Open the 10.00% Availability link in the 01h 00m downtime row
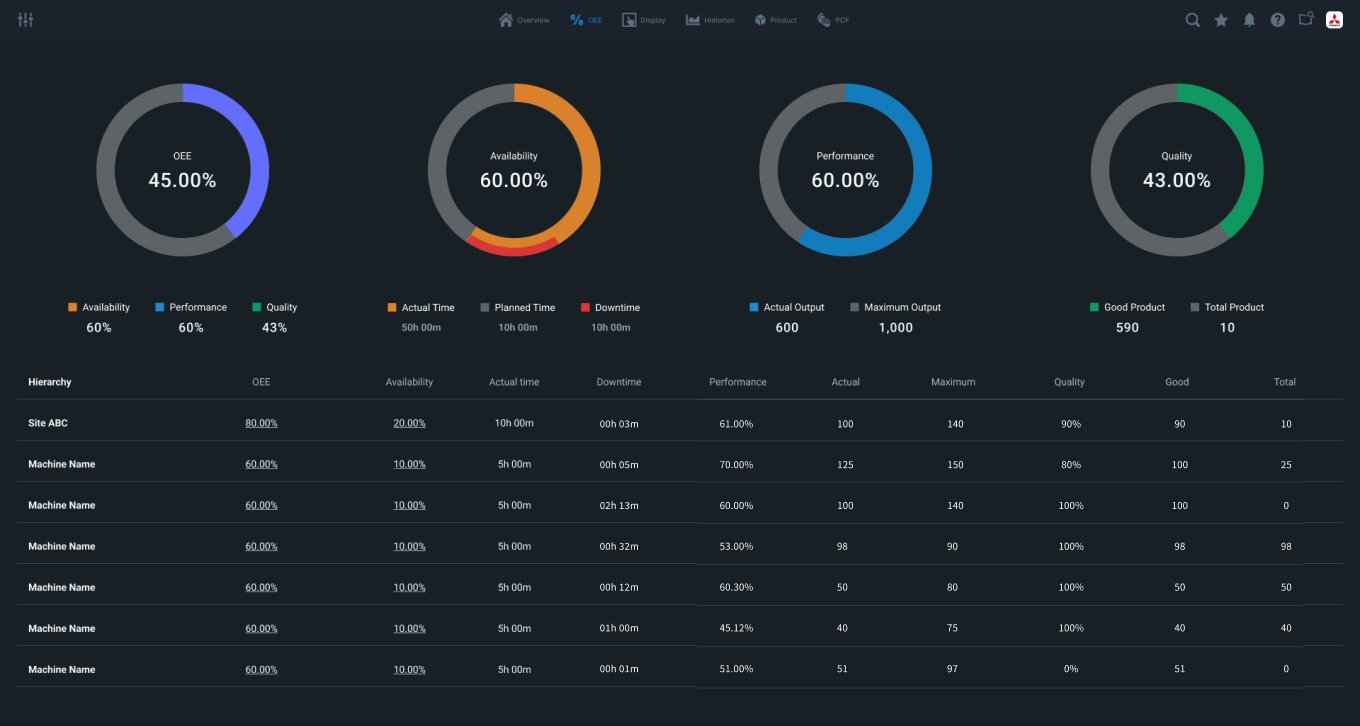Viewport: 1360px width, 726px height. (x=409, y=628)
